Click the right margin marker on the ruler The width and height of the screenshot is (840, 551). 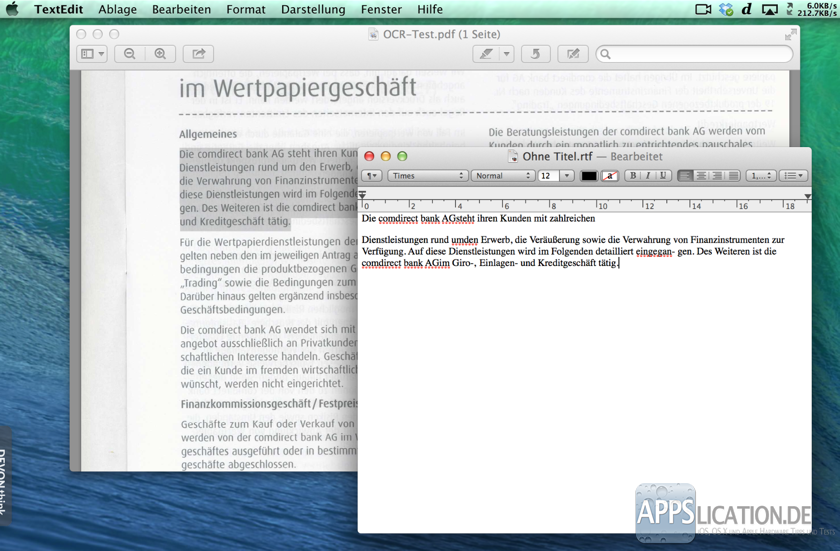[x=807, y=197]
